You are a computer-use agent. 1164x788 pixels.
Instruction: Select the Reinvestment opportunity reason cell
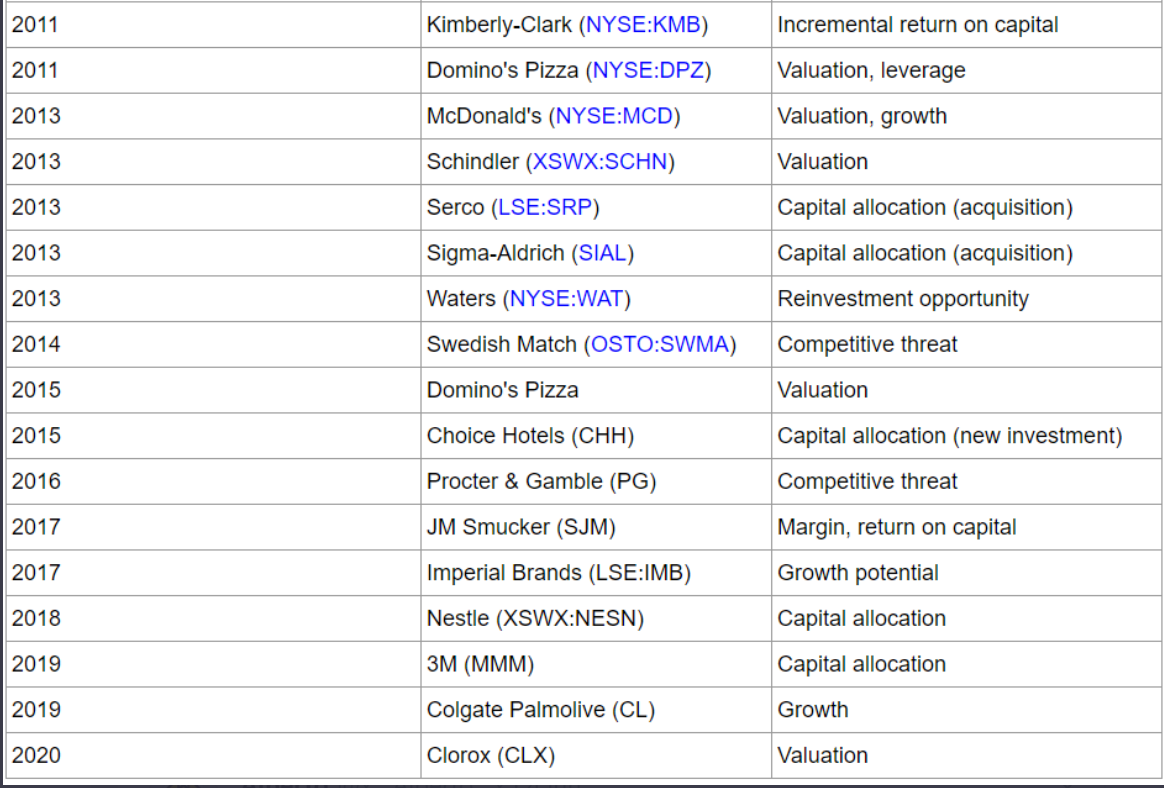point(967,299)
